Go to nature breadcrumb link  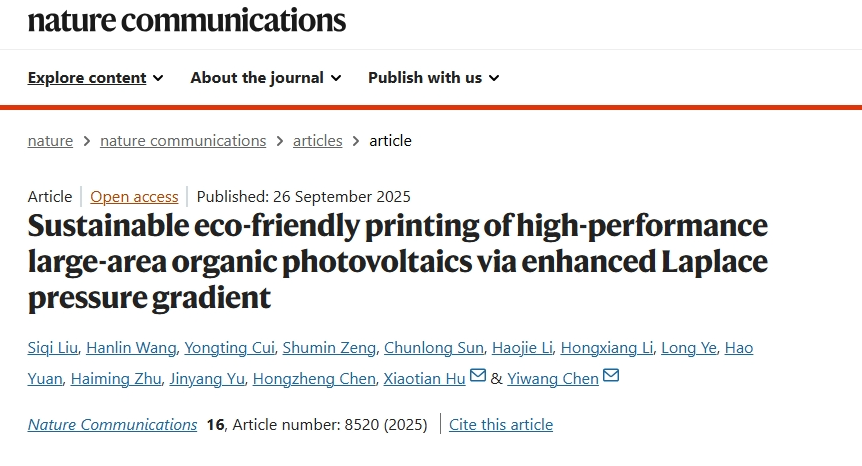[x=50, y=140]
